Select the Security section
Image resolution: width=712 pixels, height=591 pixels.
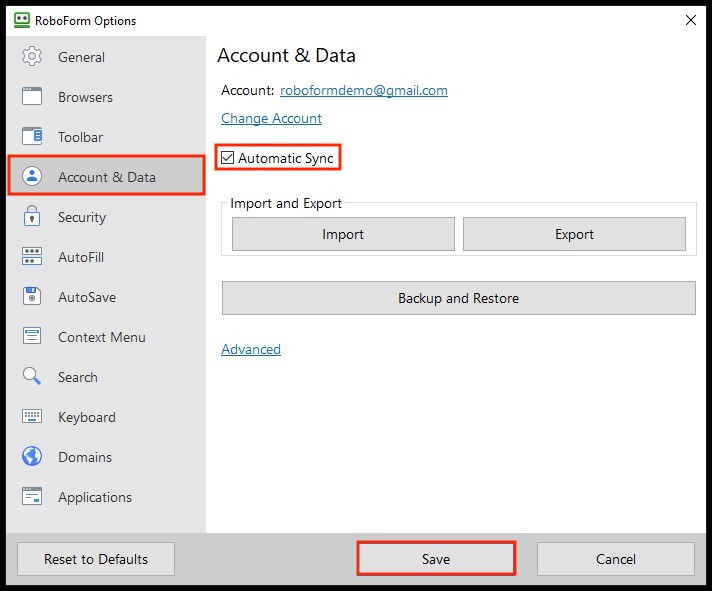(x=106, y=217)
